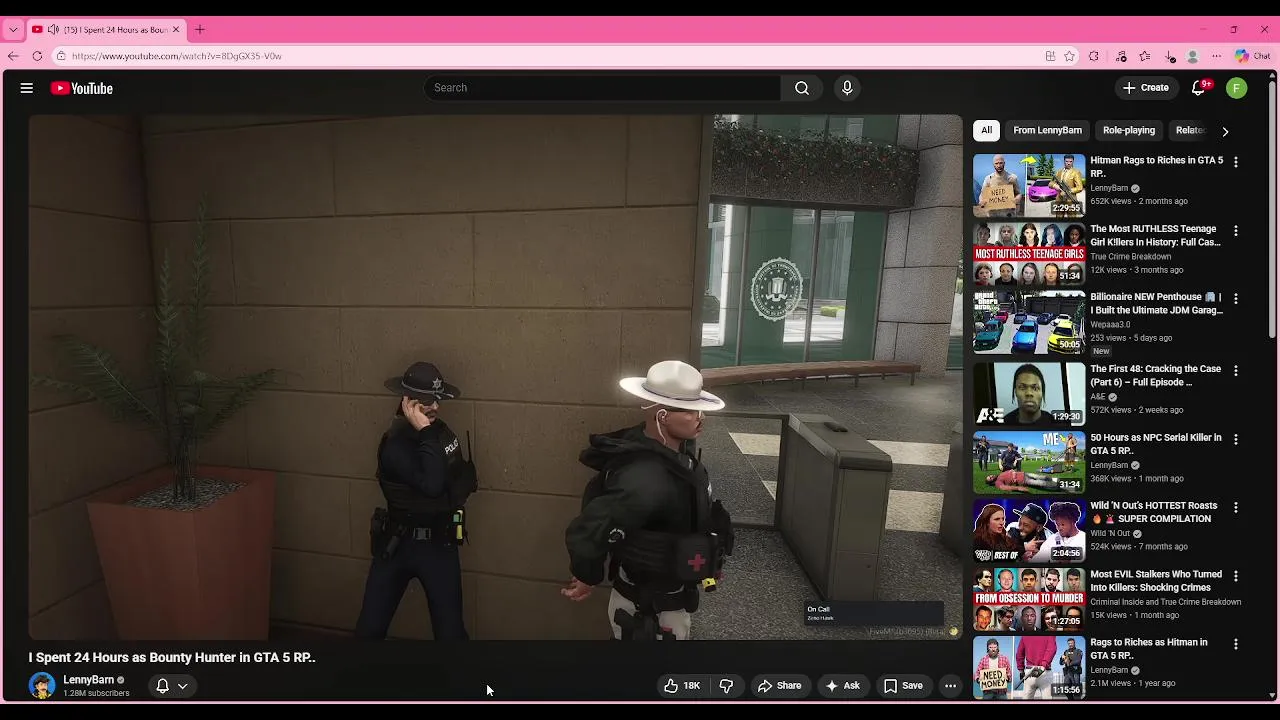Switch to the YouTube browser tab
Screen dimensions: 1280x720
pyautogui.click(x=107, y=30)
